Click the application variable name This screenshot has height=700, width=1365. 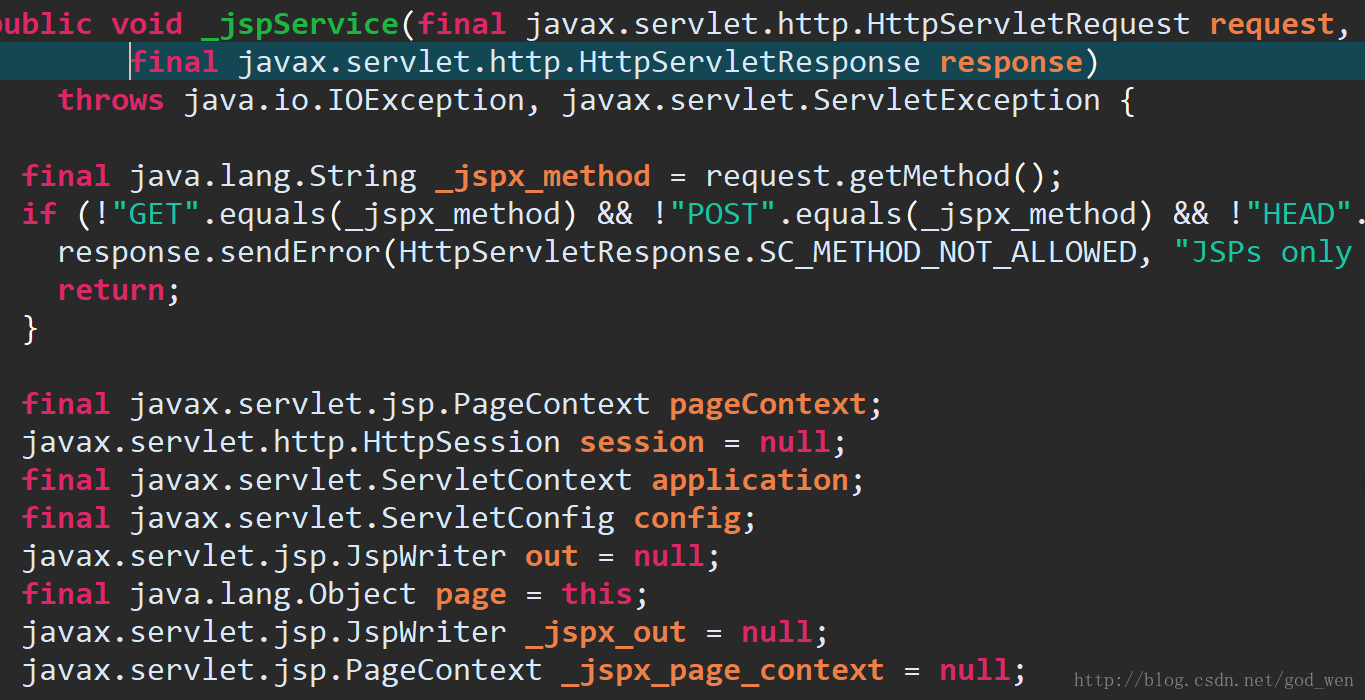(750, 480)
